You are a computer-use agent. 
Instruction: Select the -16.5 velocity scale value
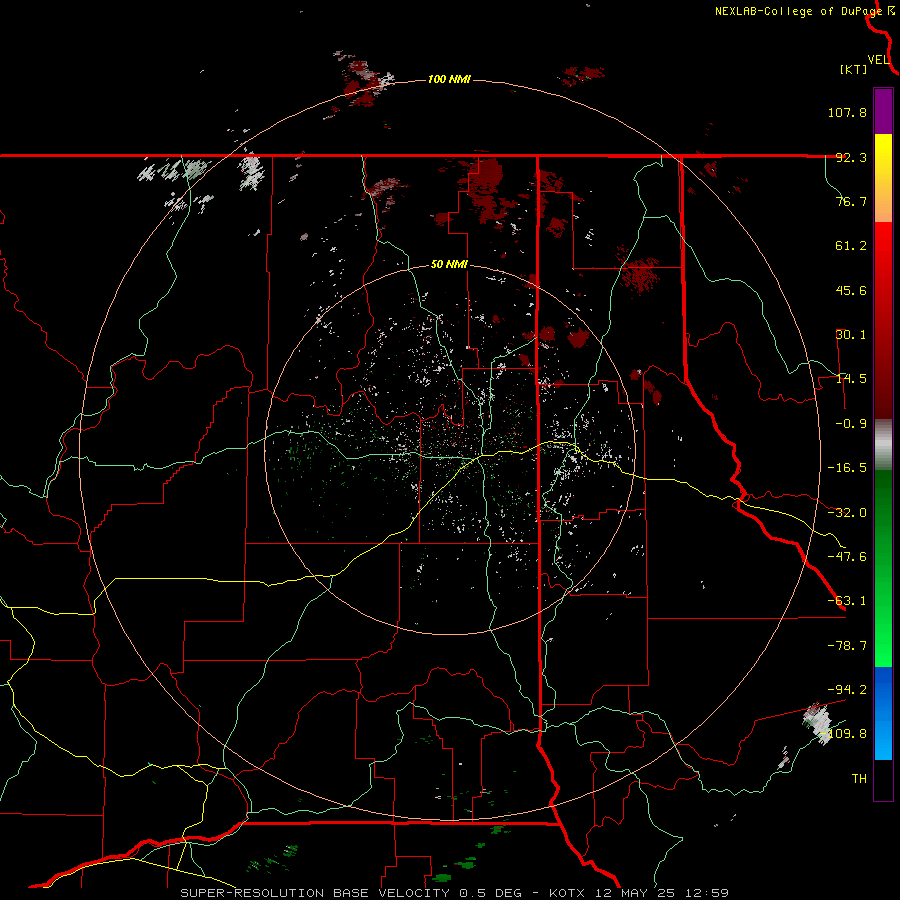pos(847,468)
